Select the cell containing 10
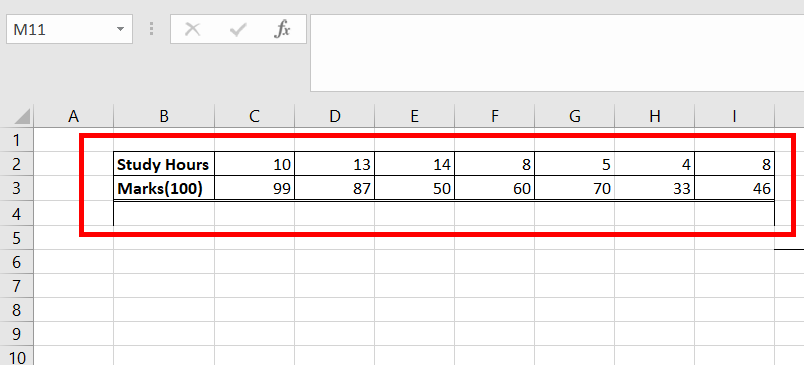This screenshot has height=365, width=804. click(254, 164)
